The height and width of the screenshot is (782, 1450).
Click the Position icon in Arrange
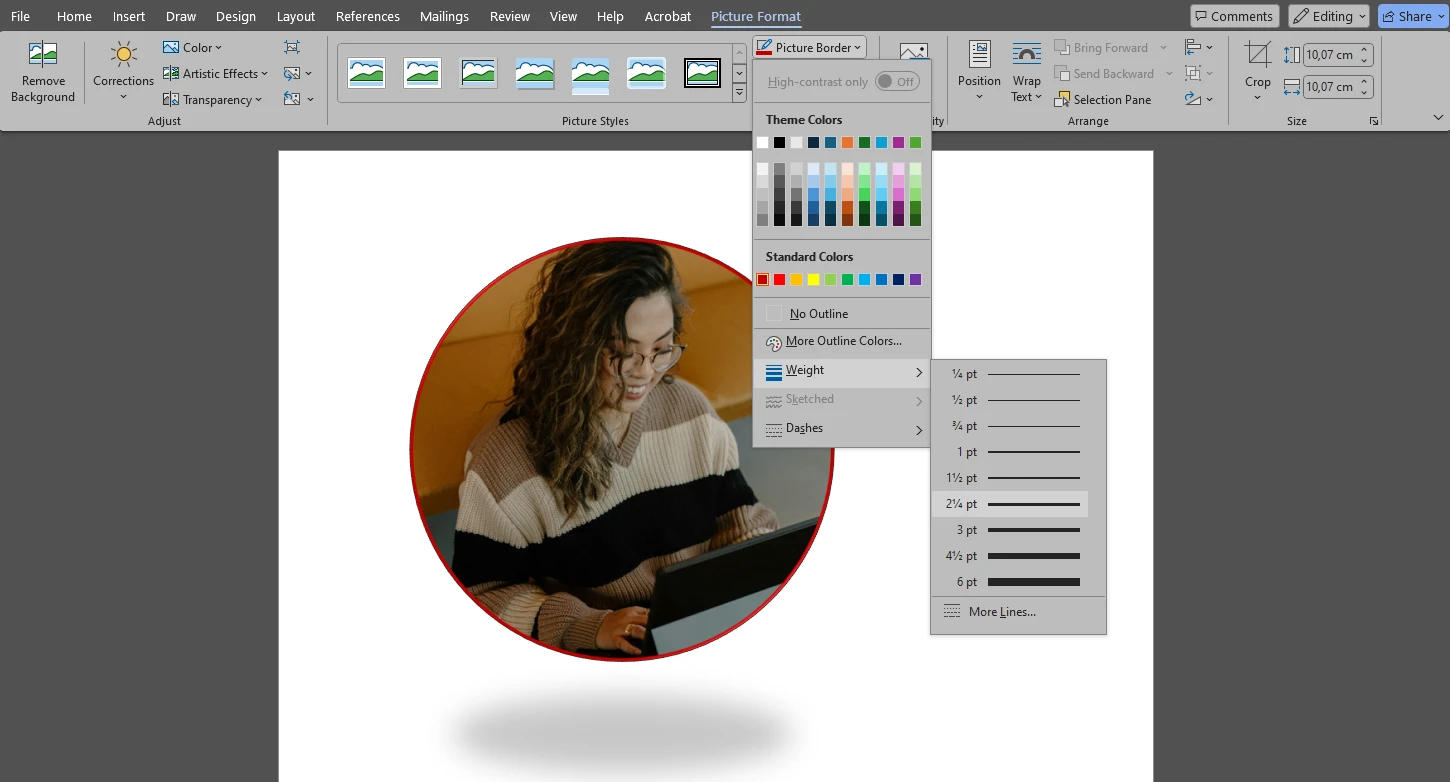(979, 54)
